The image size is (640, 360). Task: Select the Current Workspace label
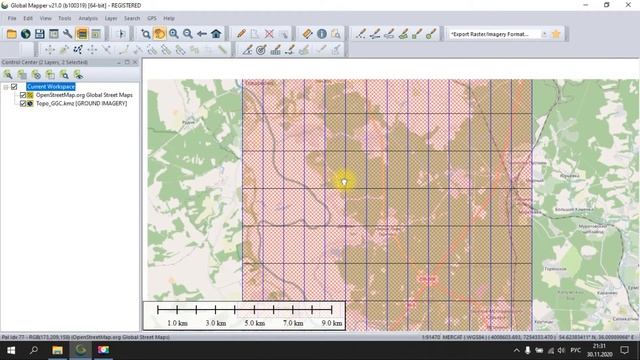(51, 87)
